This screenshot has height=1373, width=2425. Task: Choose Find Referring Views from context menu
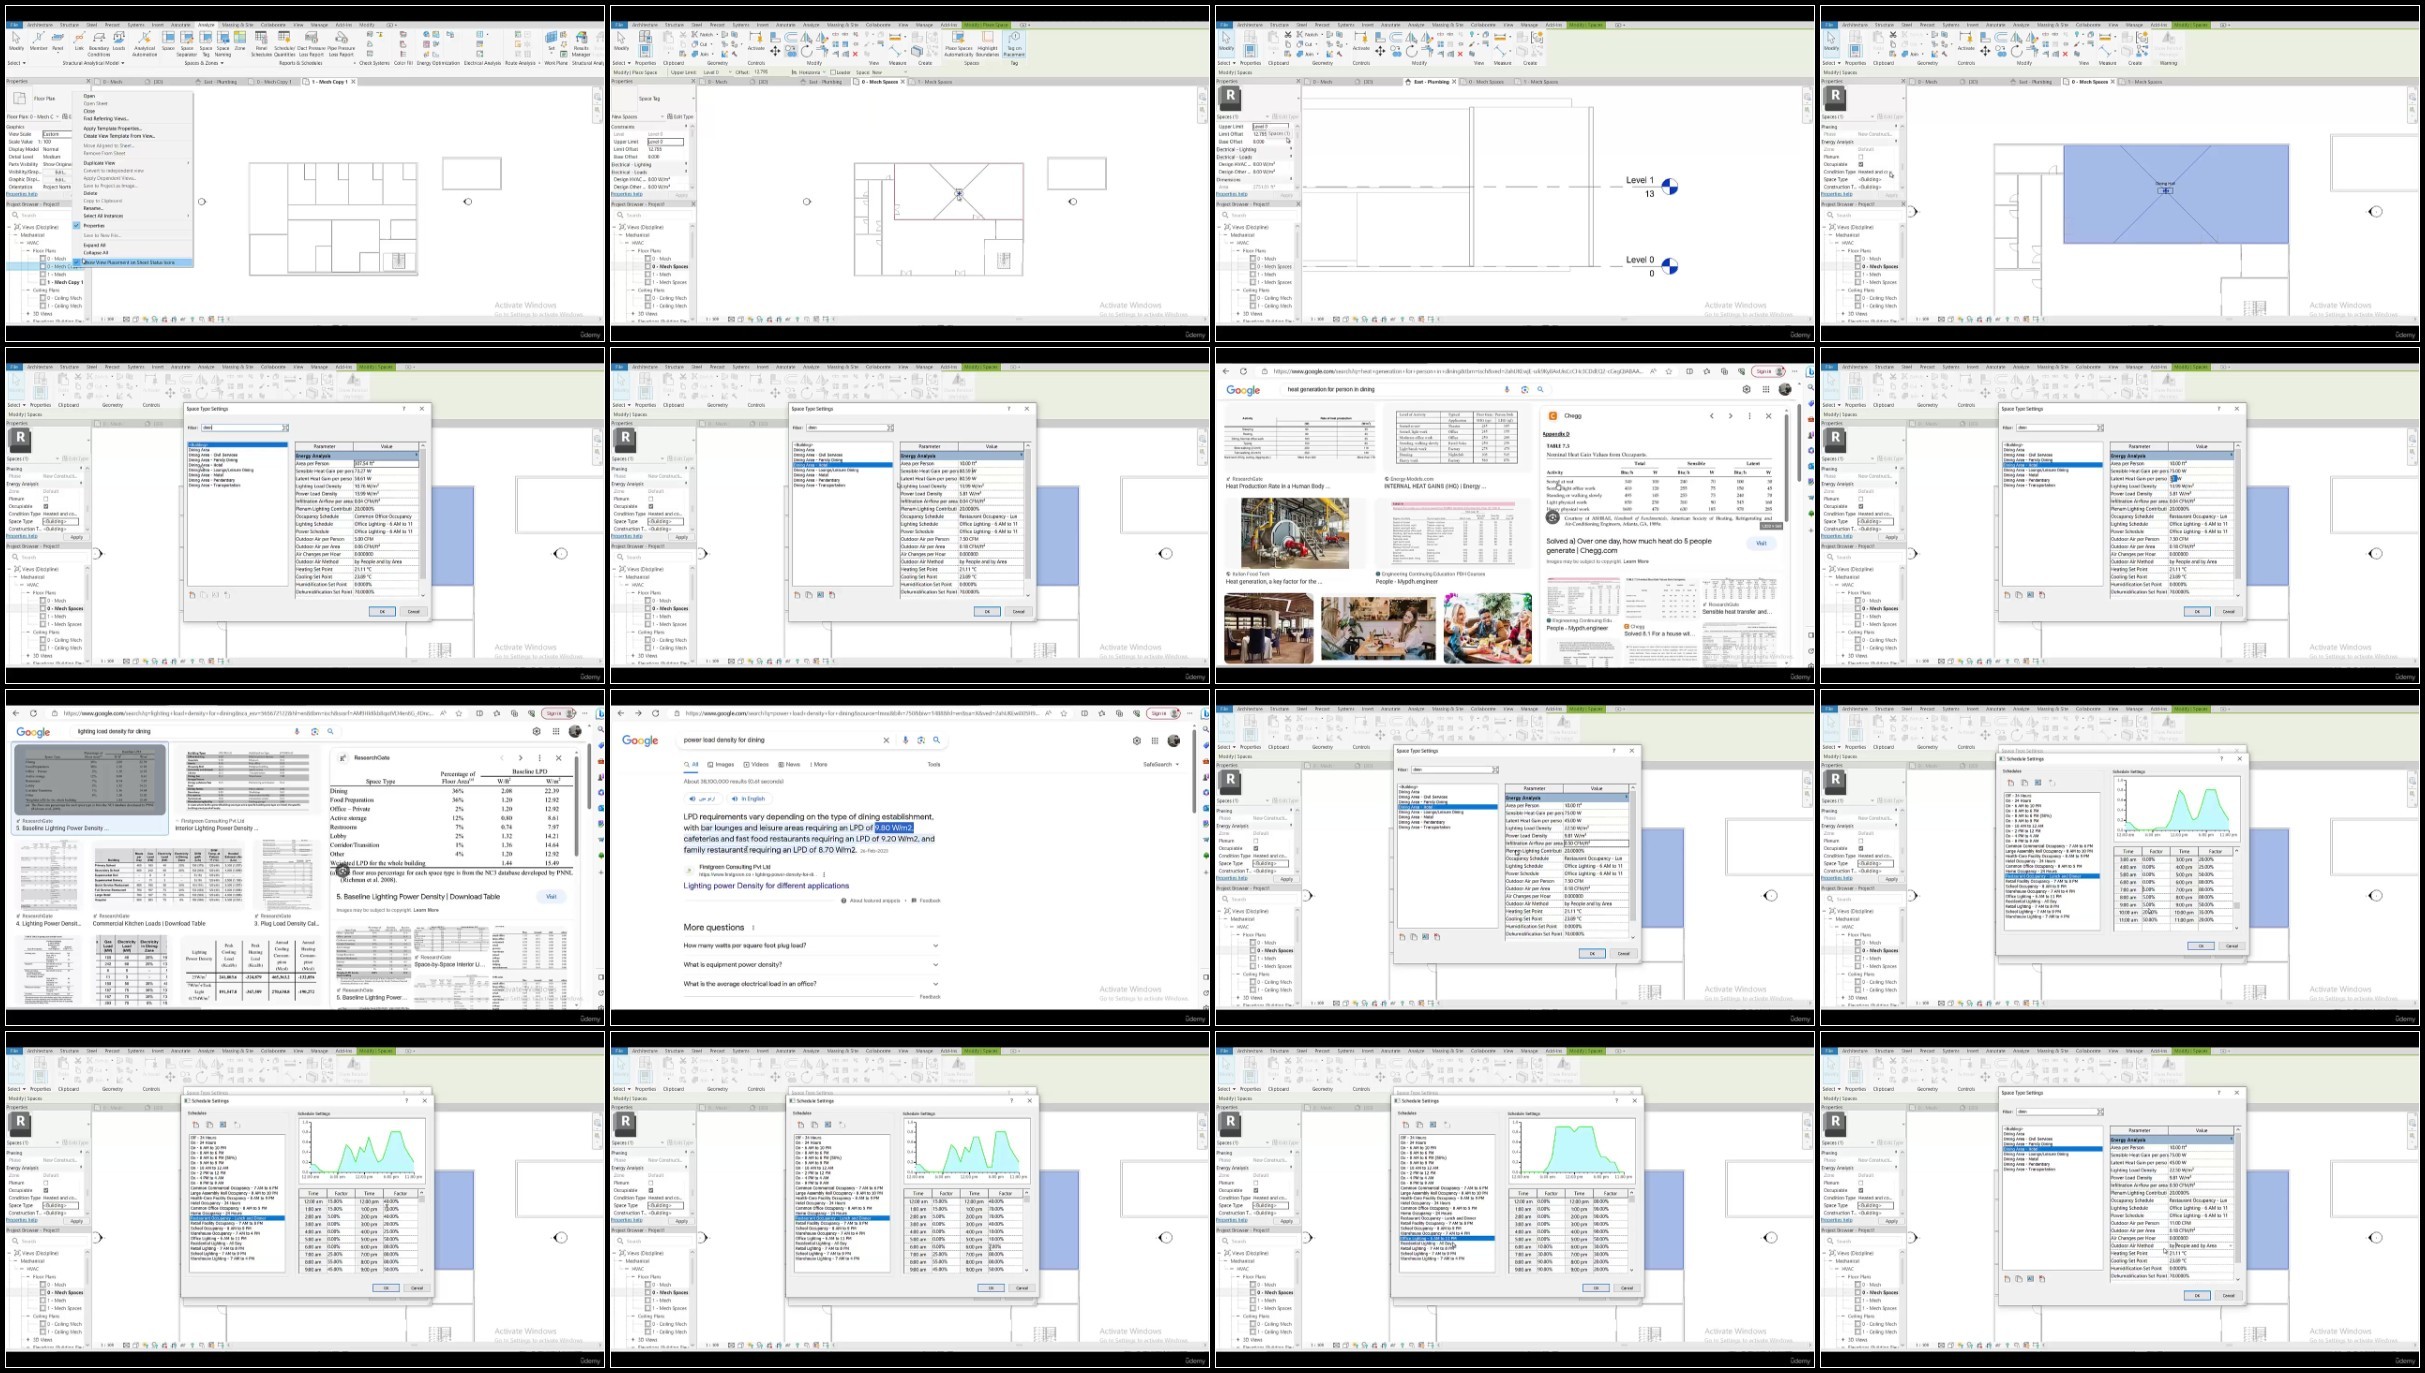(x=106, y=119)
